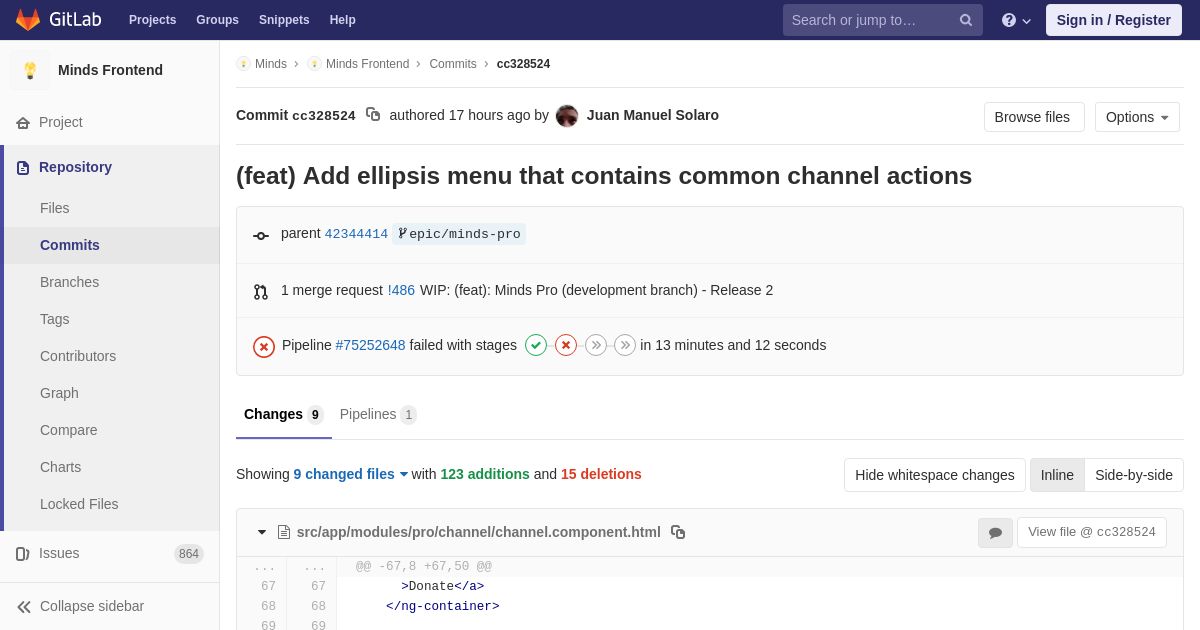The width and height of the screenshot is (1200, 630).
Task: Switch to Side-by-side diff view
Action: (x=1134, y=475)
